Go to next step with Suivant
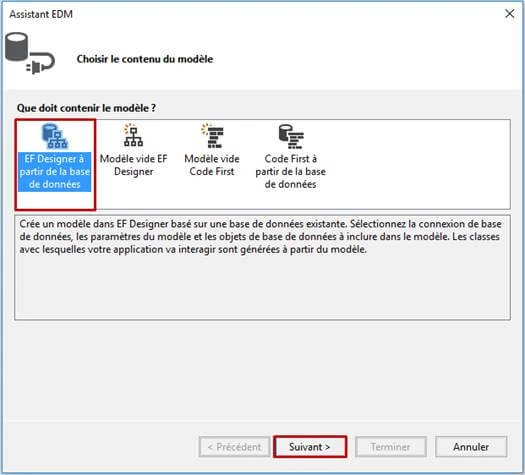The width and height of the screenshot is (525, 475). (310, 447)
